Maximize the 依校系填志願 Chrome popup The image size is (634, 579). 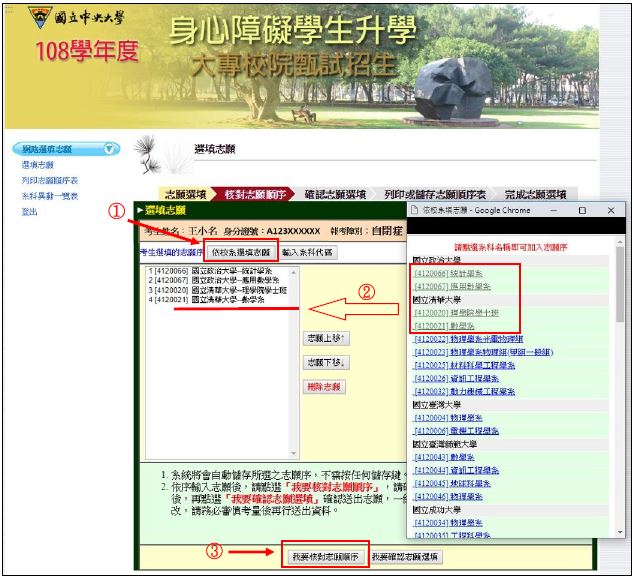(x=582, y=210)
